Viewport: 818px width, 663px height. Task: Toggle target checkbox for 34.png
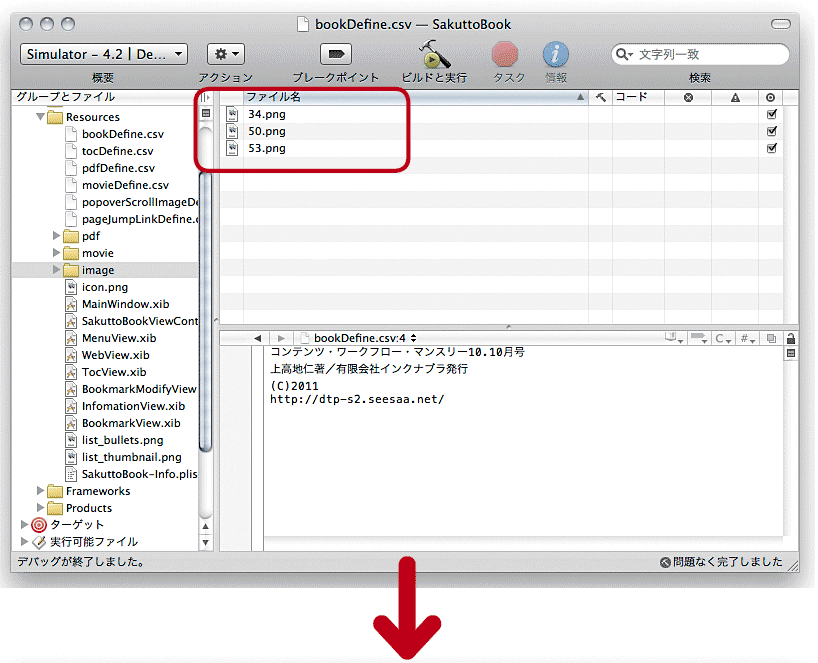click(772, 114)
